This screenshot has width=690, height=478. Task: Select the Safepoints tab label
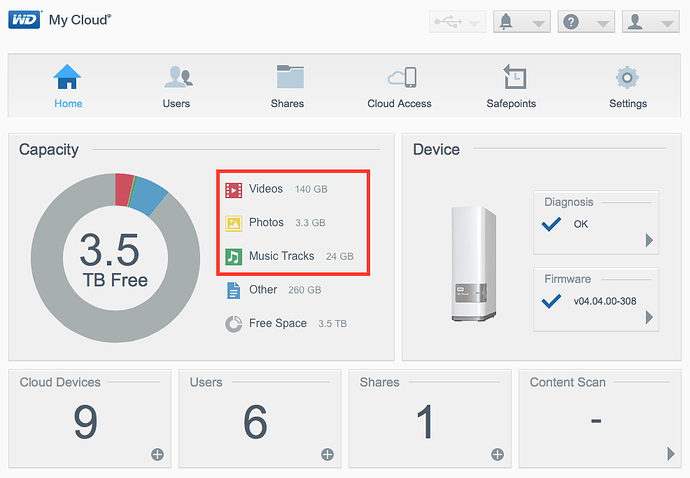pyautogui.click(x=511, y=103)
